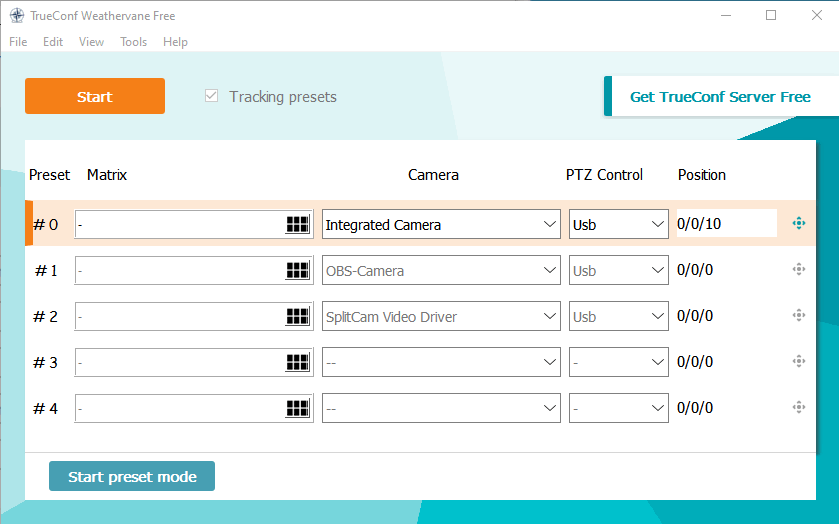
Task: Click the 0/0/10 position field
Action: 727,223
